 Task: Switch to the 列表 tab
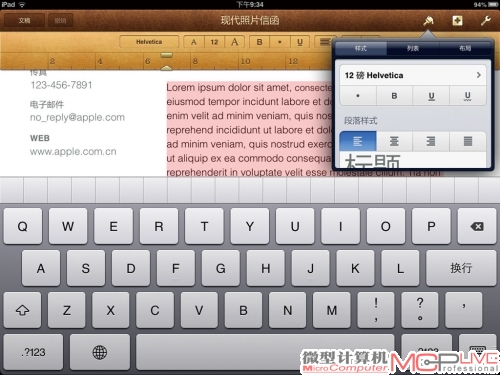pyautogui.click(x=413, y=49)
